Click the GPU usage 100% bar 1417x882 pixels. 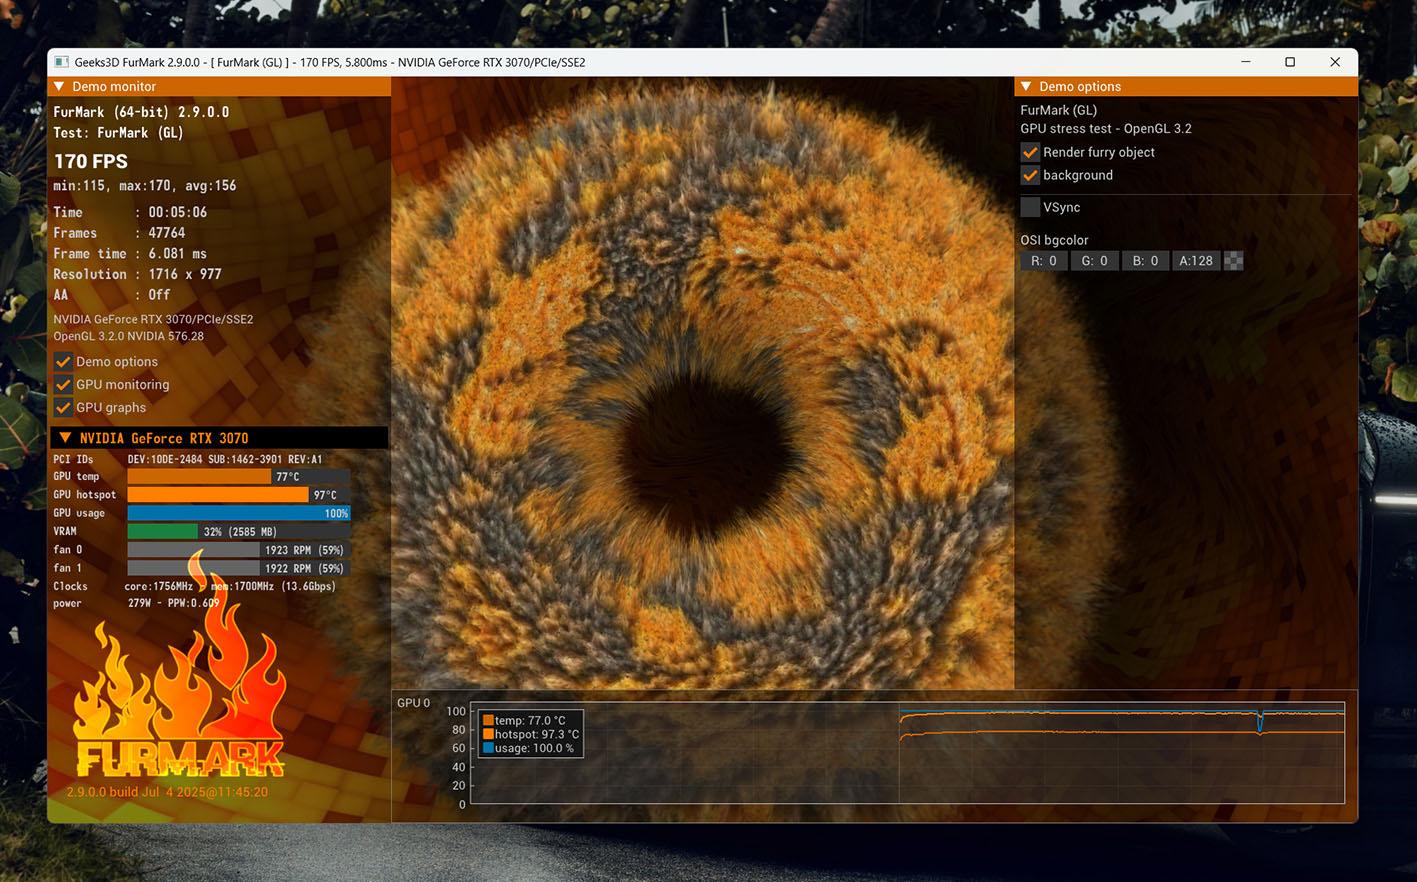(239, 513)
